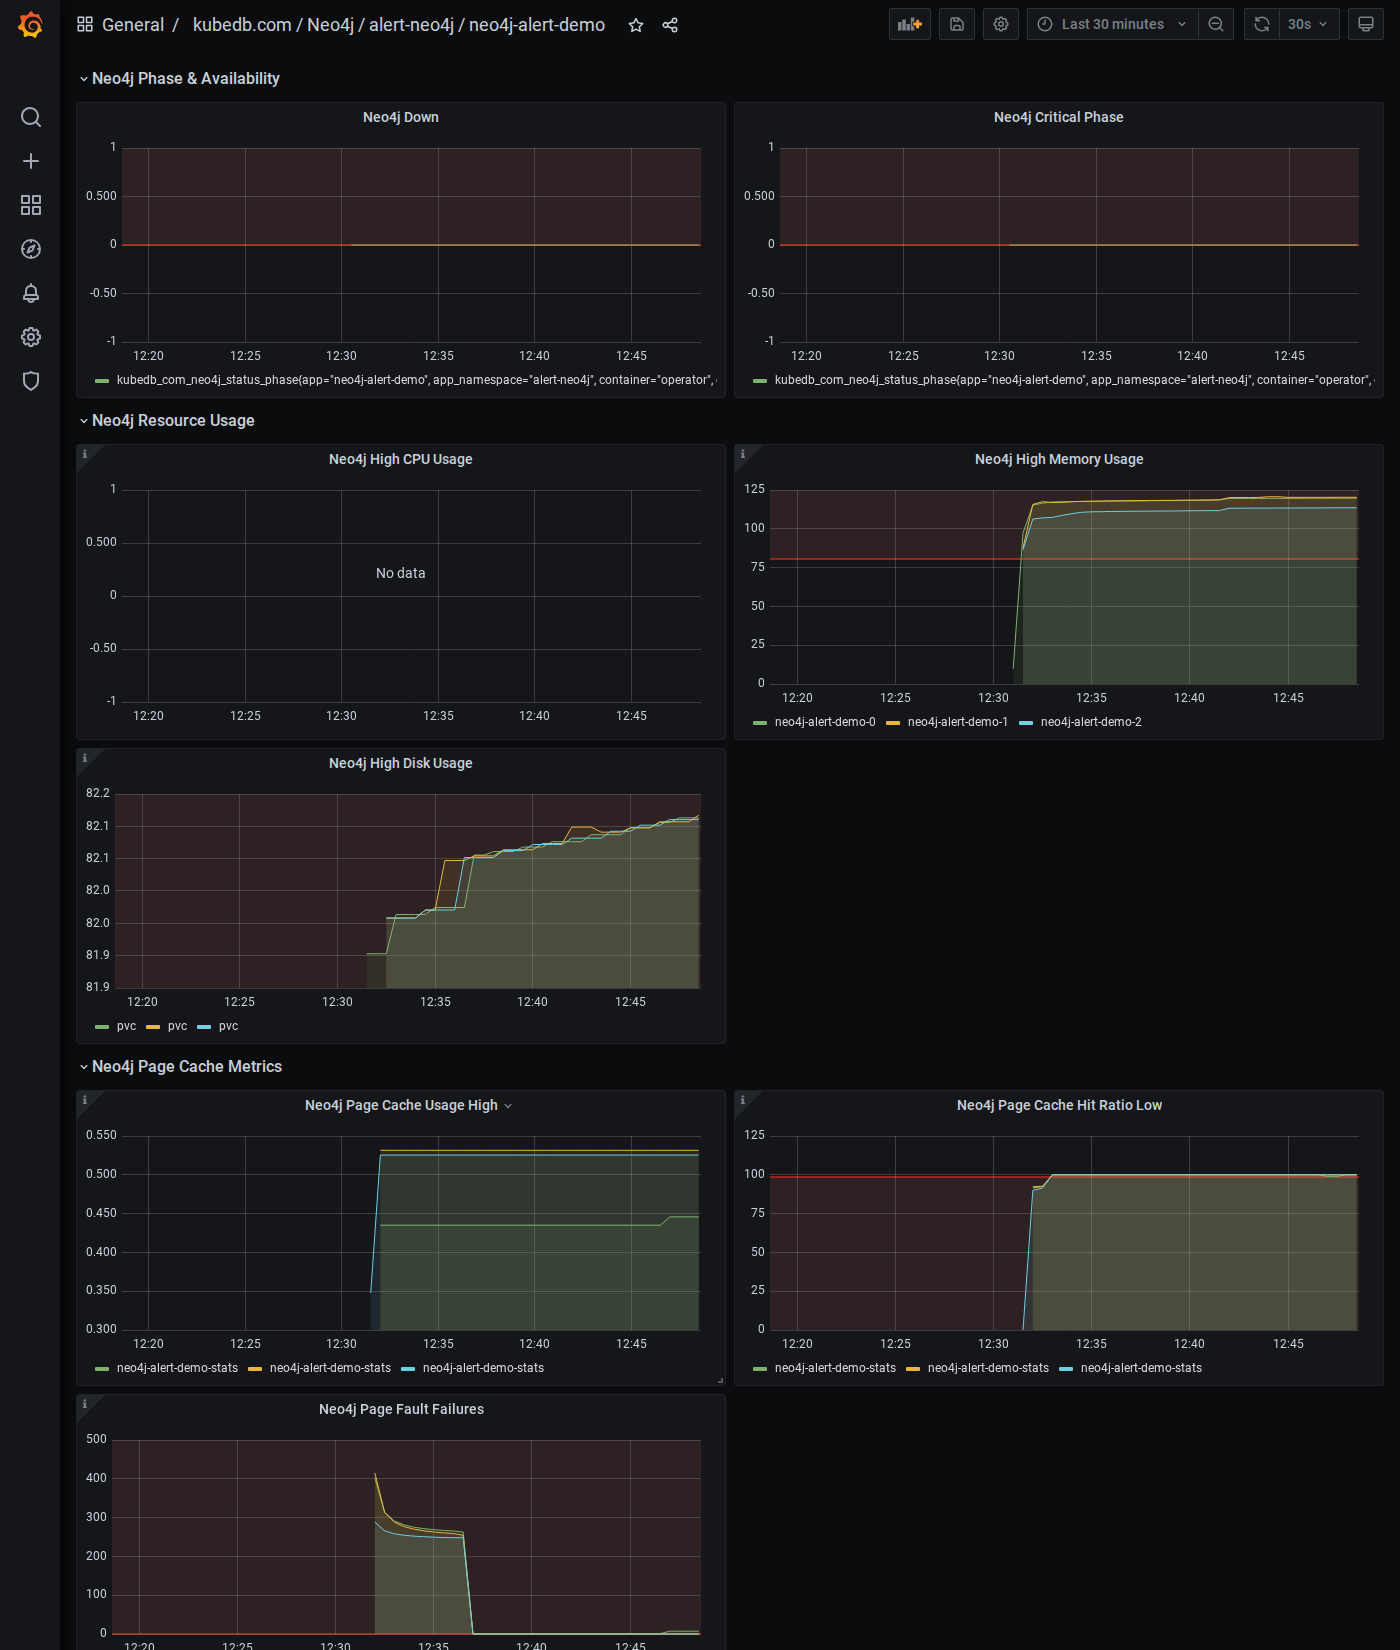This screenshot has width=1400, height=1650.
Task: Click the neo4j-alert-demo dashboard title
Action: pos(399,25)
